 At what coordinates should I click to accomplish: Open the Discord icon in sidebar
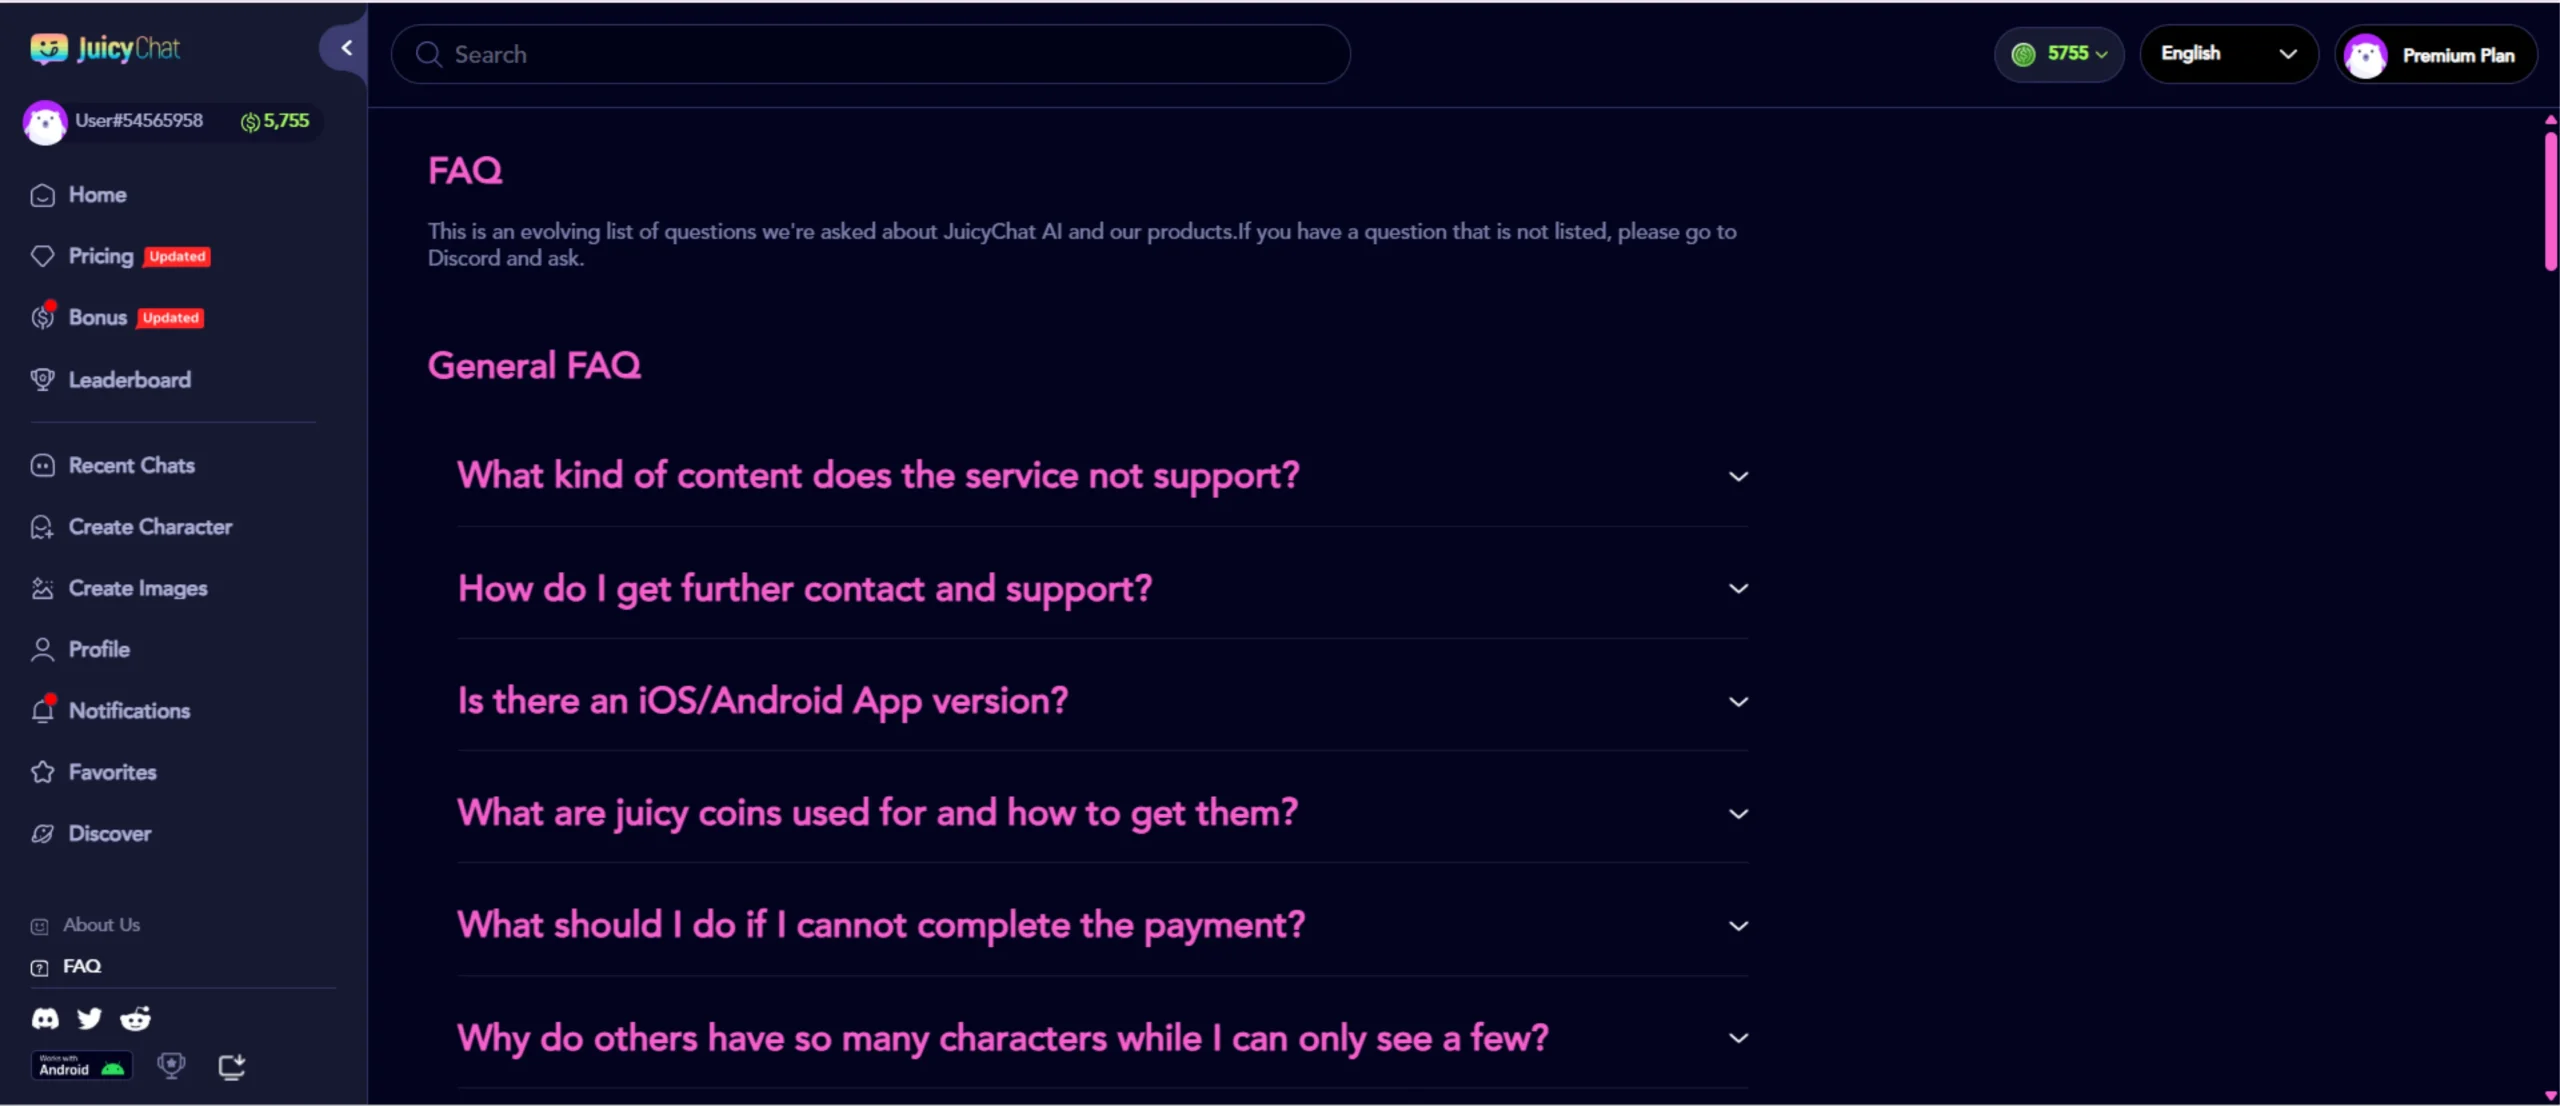[45, 1018]
